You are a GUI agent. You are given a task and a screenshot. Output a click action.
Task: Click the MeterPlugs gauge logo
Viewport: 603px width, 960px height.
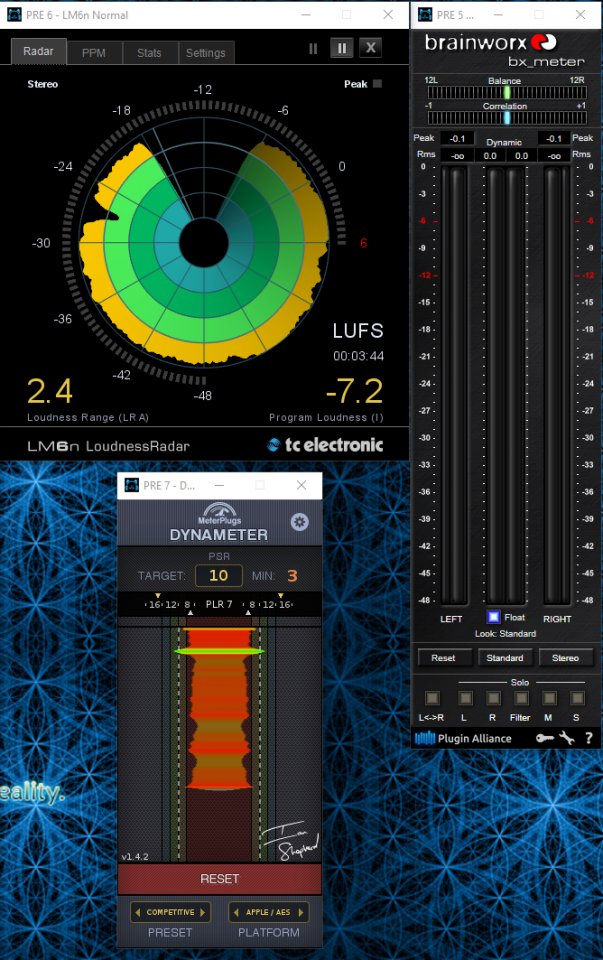219,514
